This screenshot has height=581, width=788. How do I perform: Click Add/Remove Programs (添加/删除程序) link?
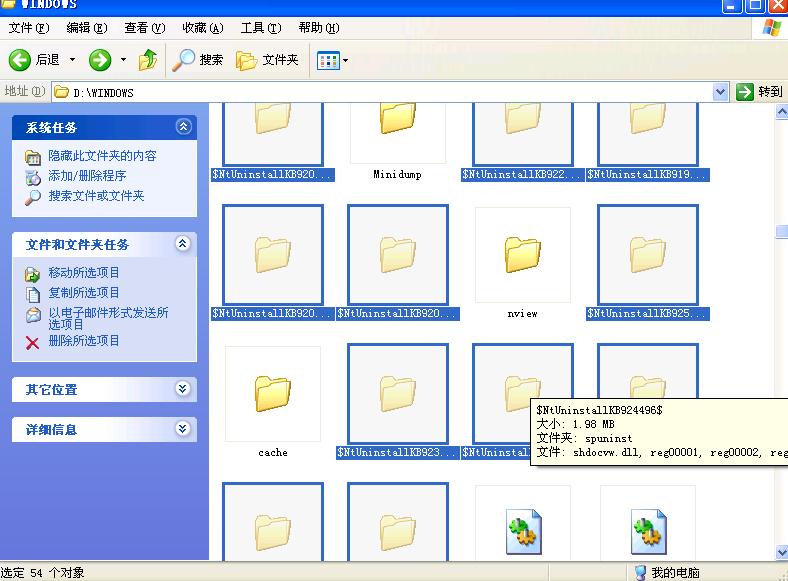[x=87, y=176]
